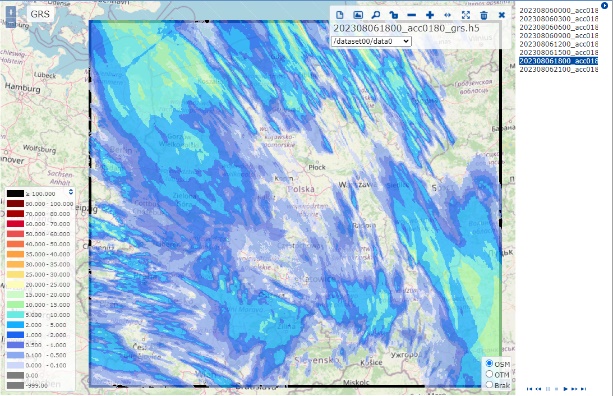Image resolution: width=613 pixels, height=396 pixels.
Task: Click the horizontal double-arrow icon
Action: tap(448, 15)
